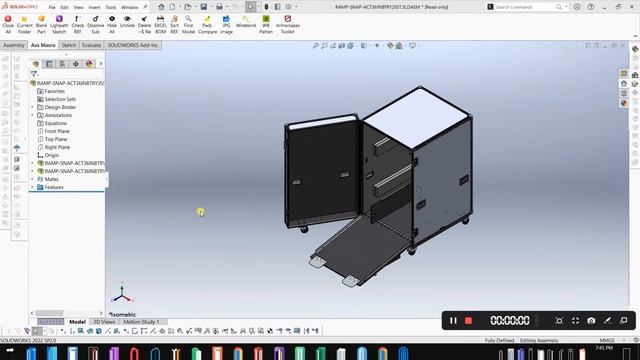Click the Delete ~$ file macro
This screenshot has width=640, height=360.
(x=144, y=24)
